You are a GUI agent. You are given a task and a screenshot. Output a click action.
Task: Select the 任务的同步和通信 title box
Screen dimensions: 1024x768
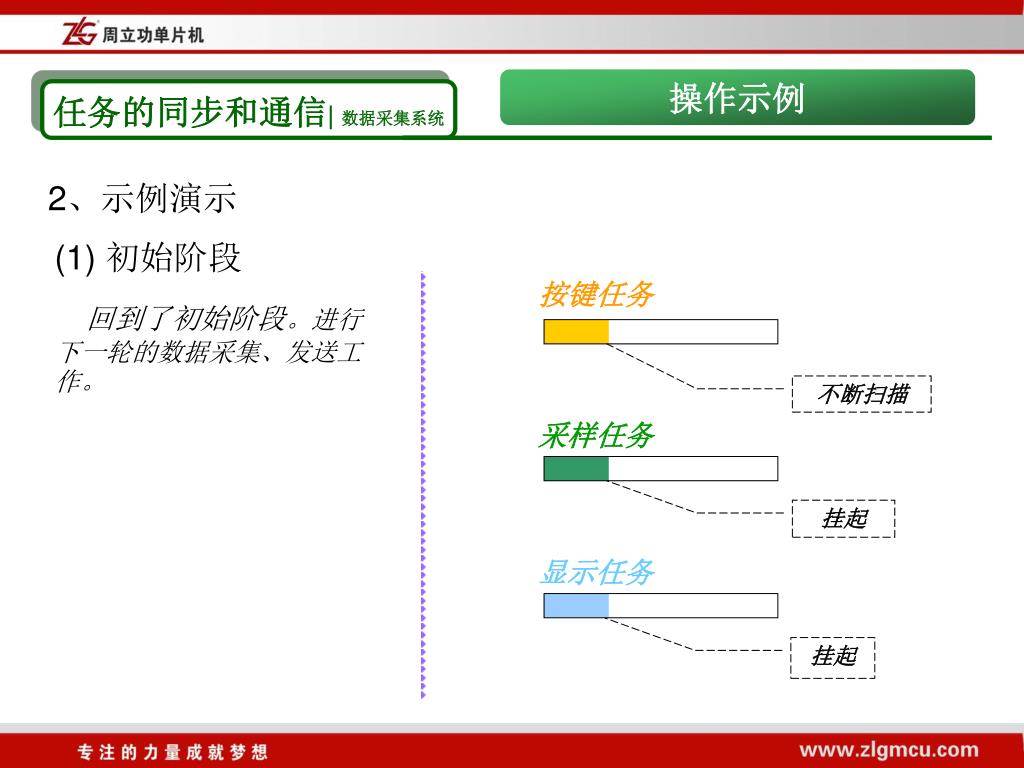point(248,110)
